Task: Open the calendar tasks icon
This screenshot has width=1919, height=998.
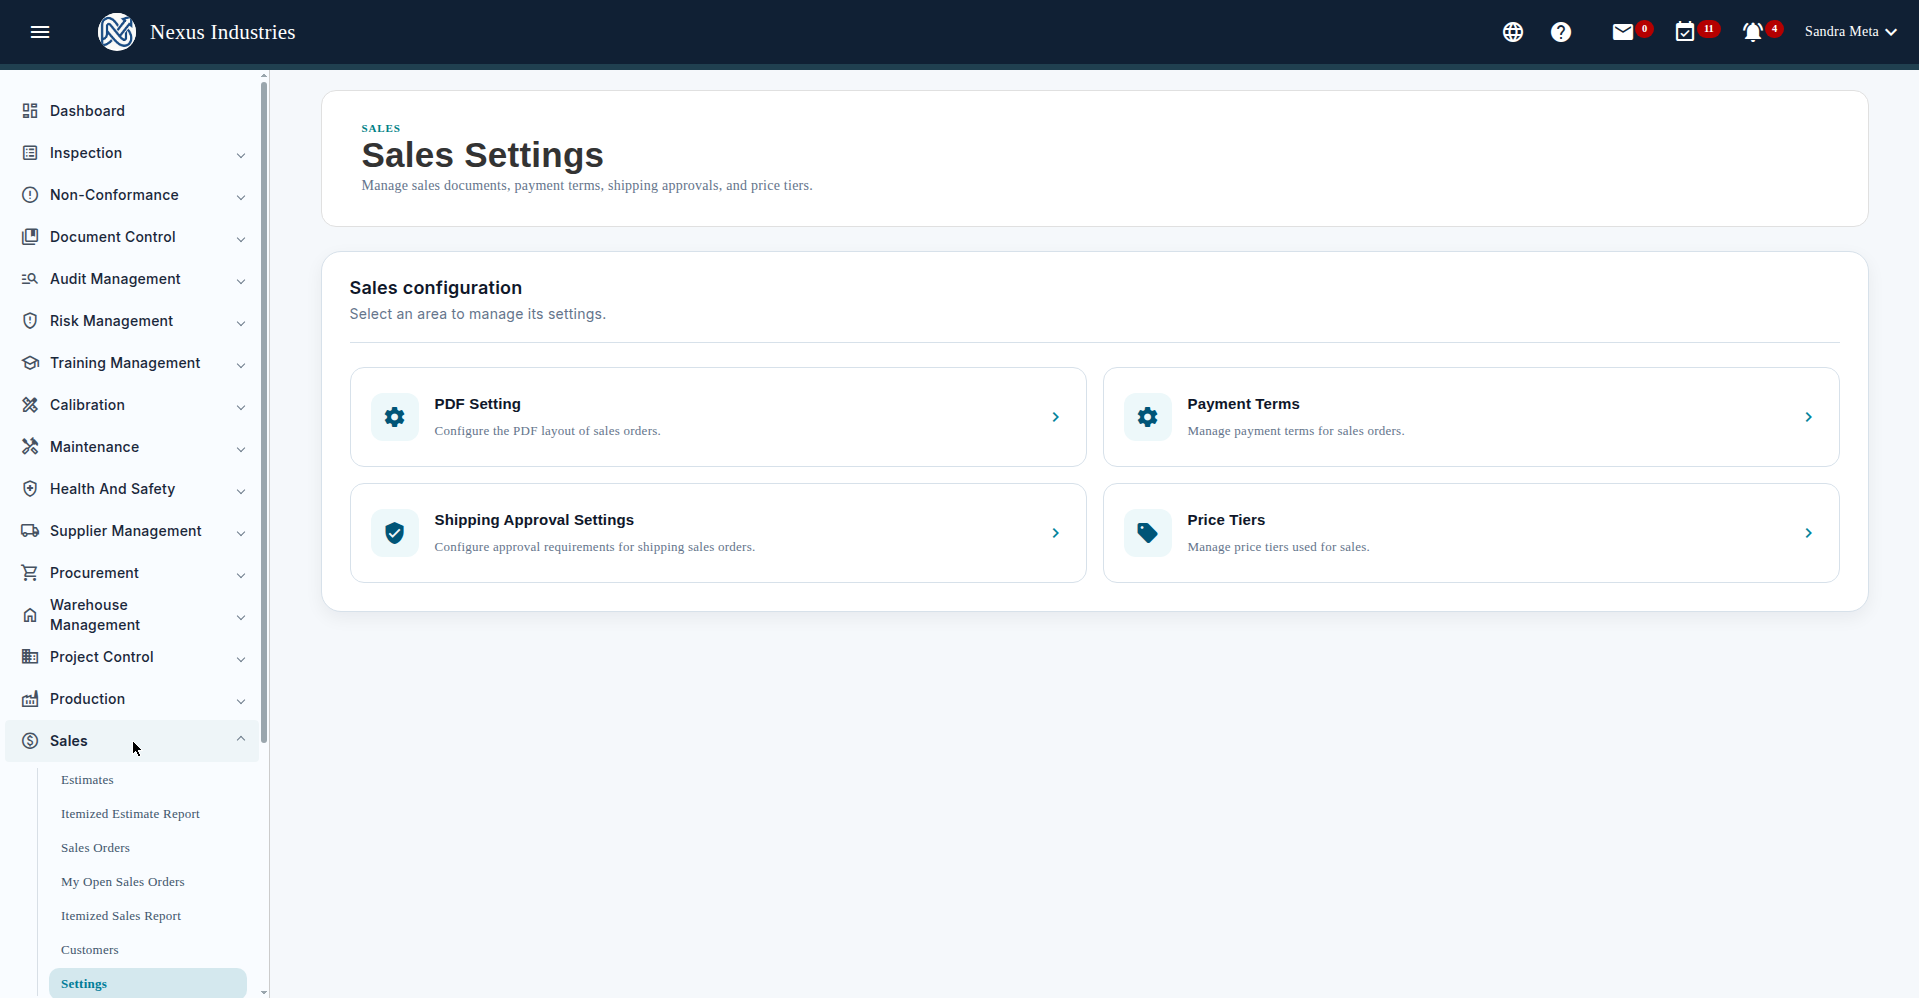Action: 1685,32
